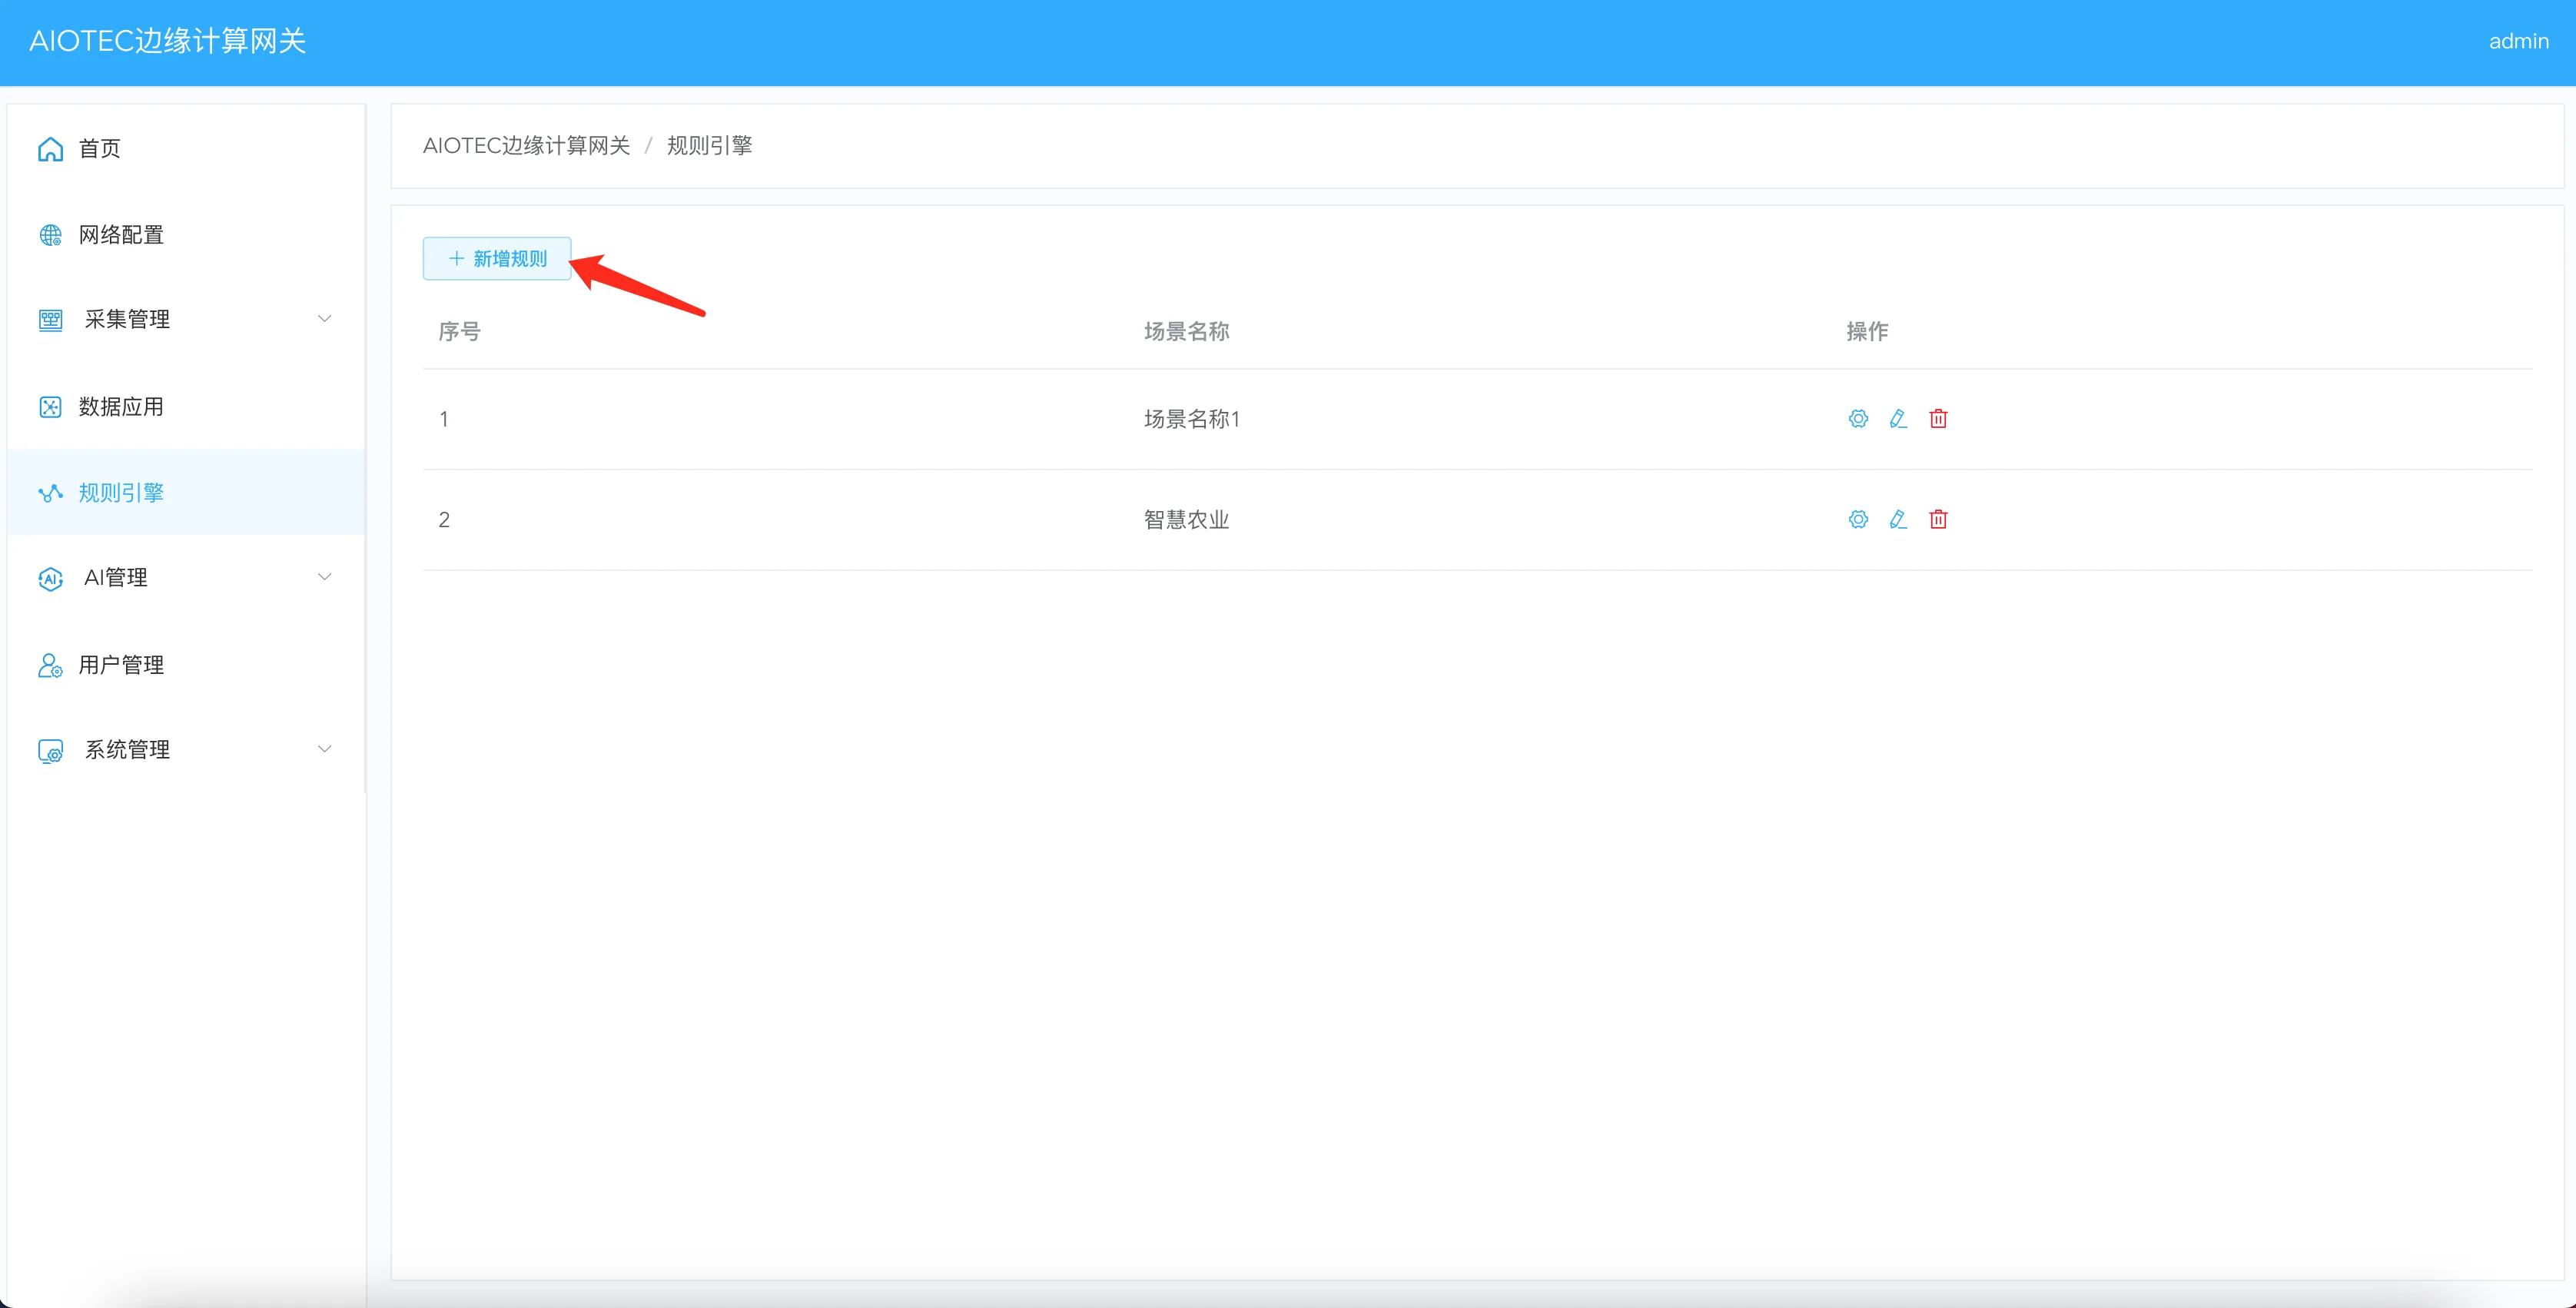Screen dimensions: 2576x1308
Task: Edit the 智慧农业 rule
Action: pyautogui.click(x=1898, y=519)
